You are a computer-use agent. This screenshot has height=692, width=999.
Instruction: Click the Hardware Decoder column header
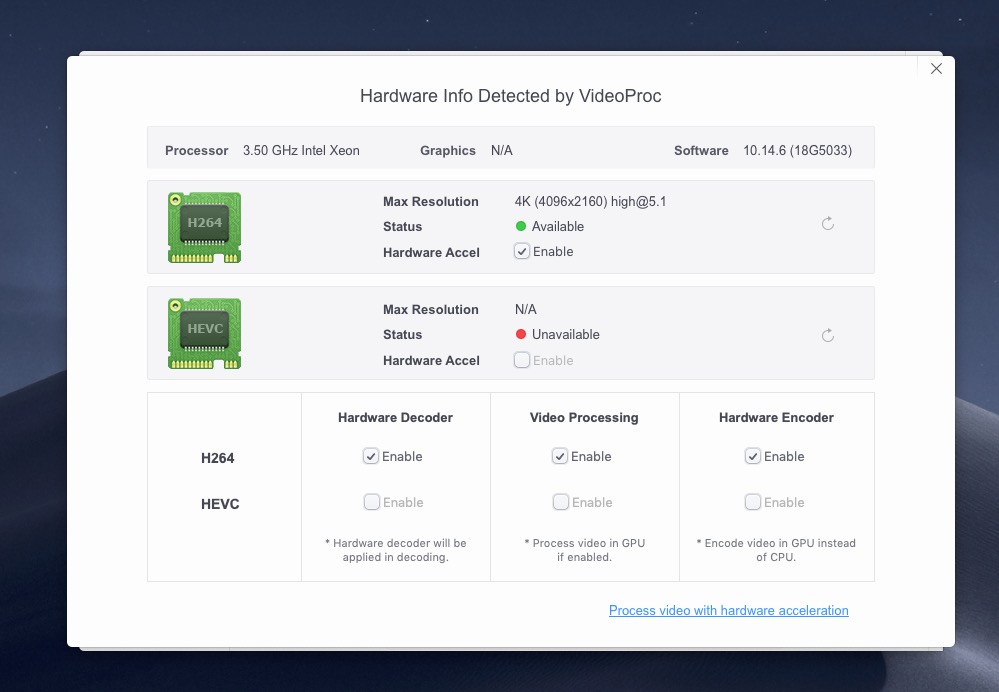click(x=395, y=417)
